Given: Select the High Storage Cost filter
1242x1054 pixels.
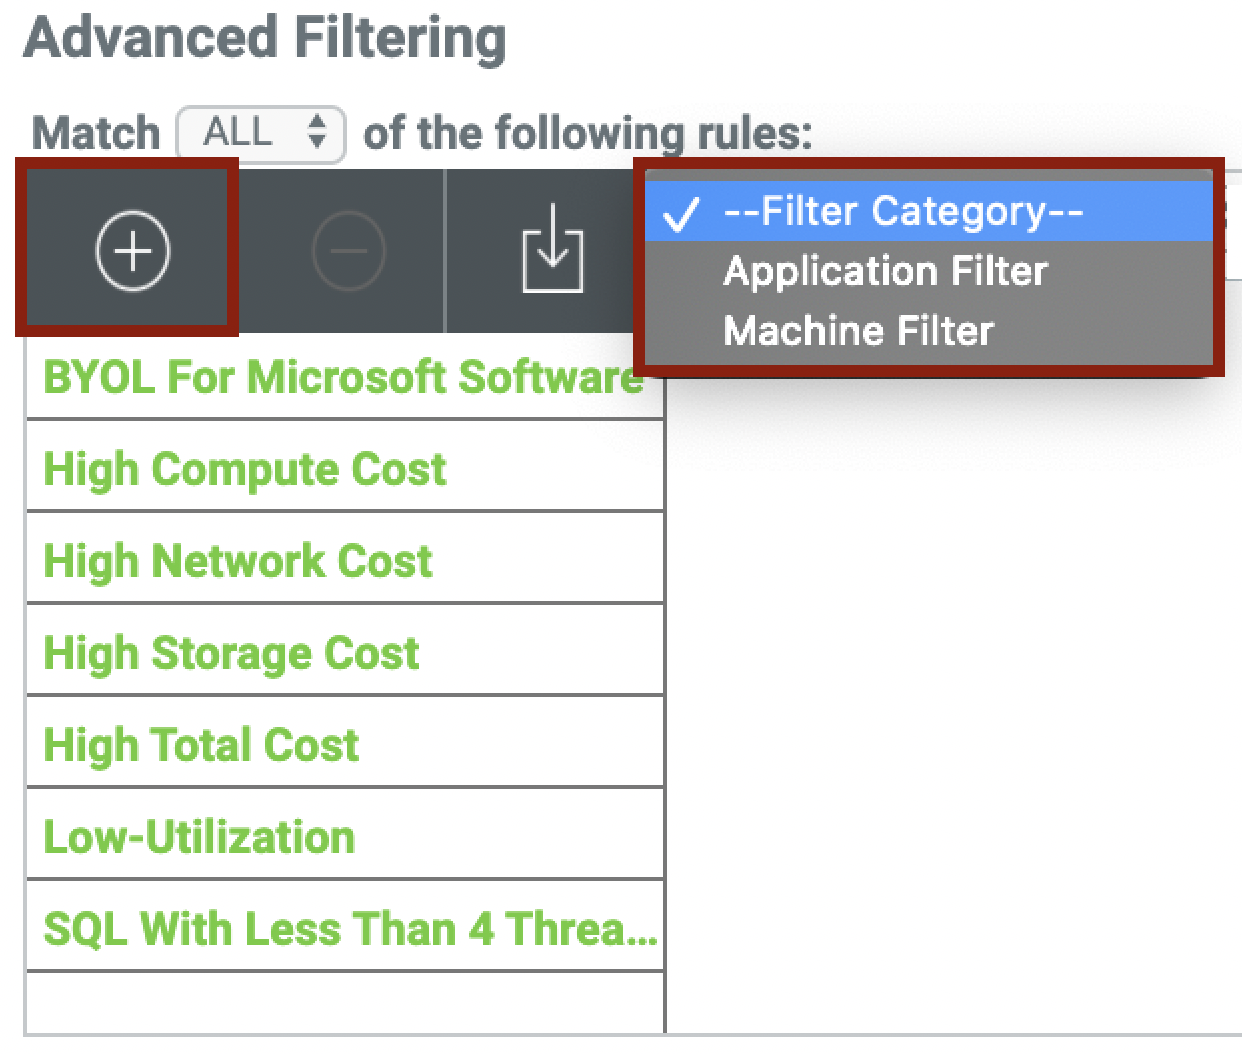Looking at the screenshot, I should click(231, 653).
